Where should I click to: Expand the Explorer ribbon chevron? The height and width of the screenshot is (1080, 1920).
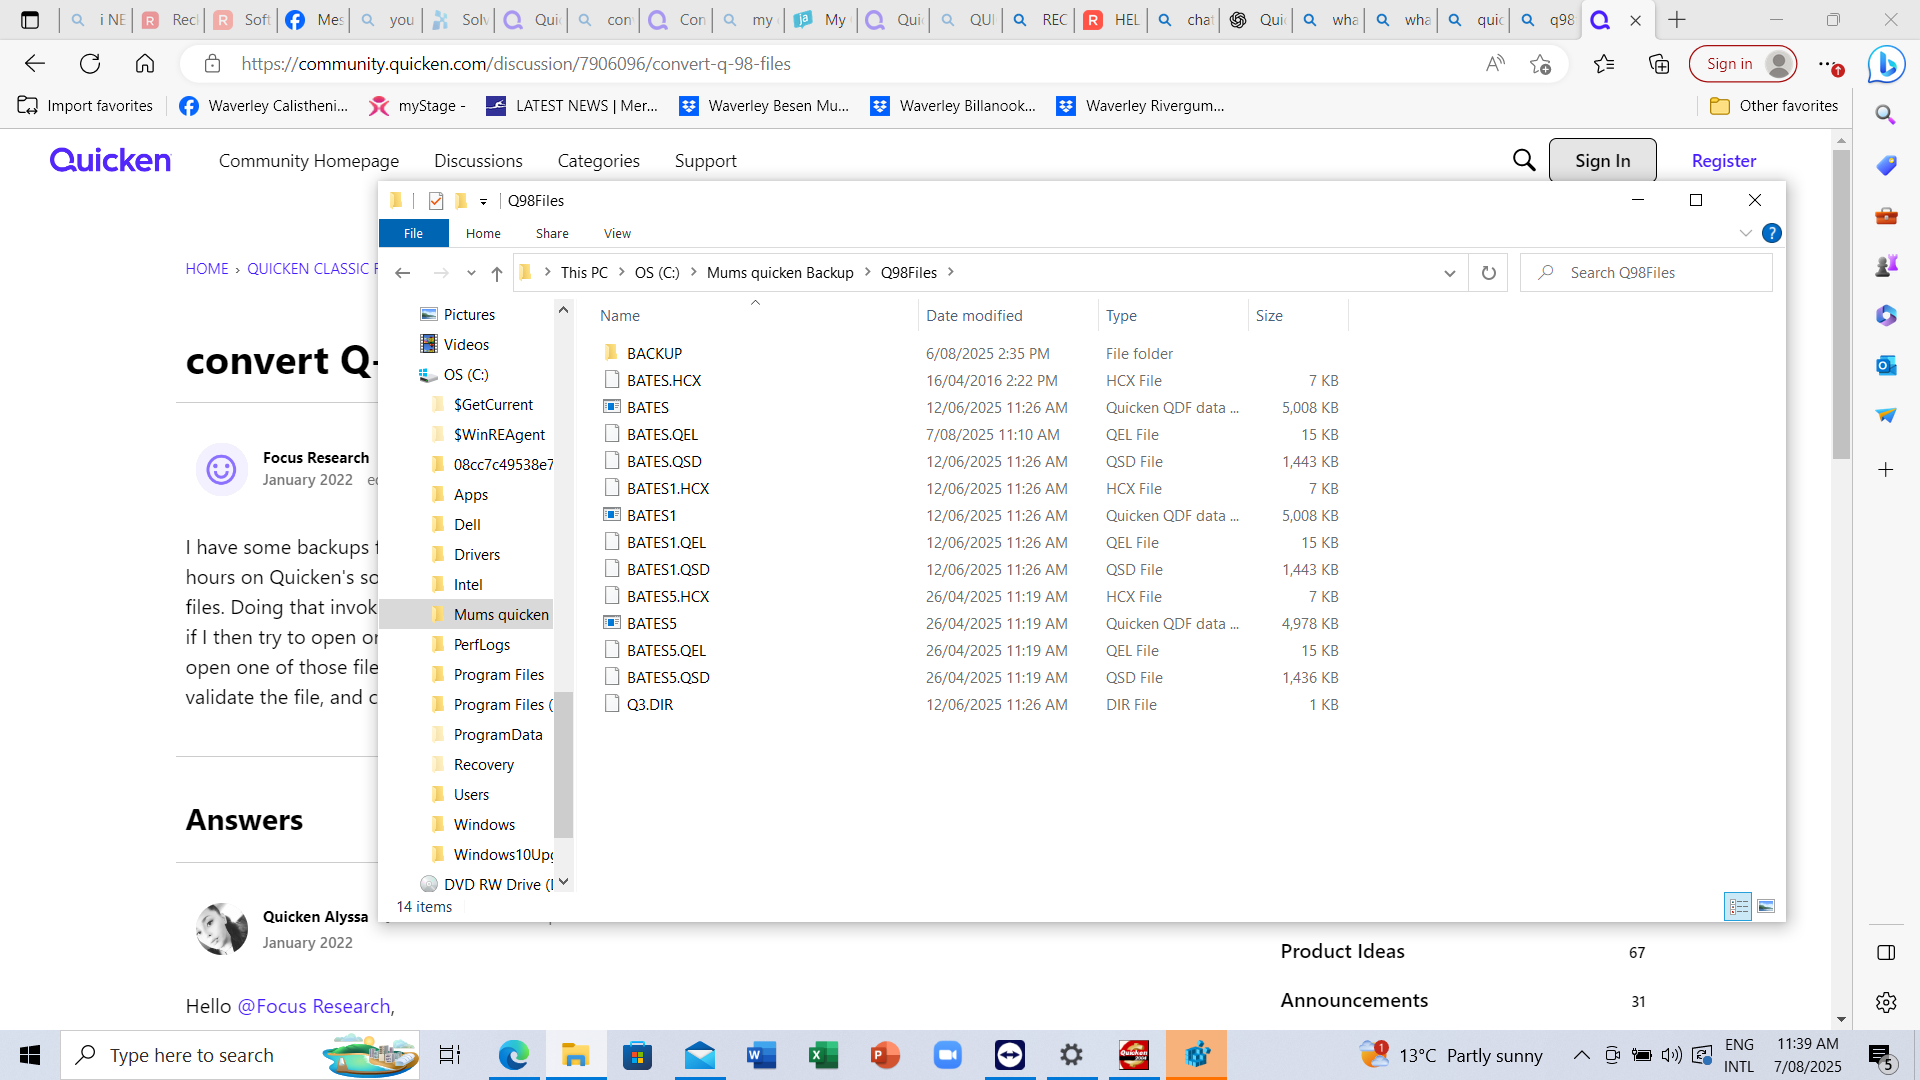click(x=1745, y=233)
